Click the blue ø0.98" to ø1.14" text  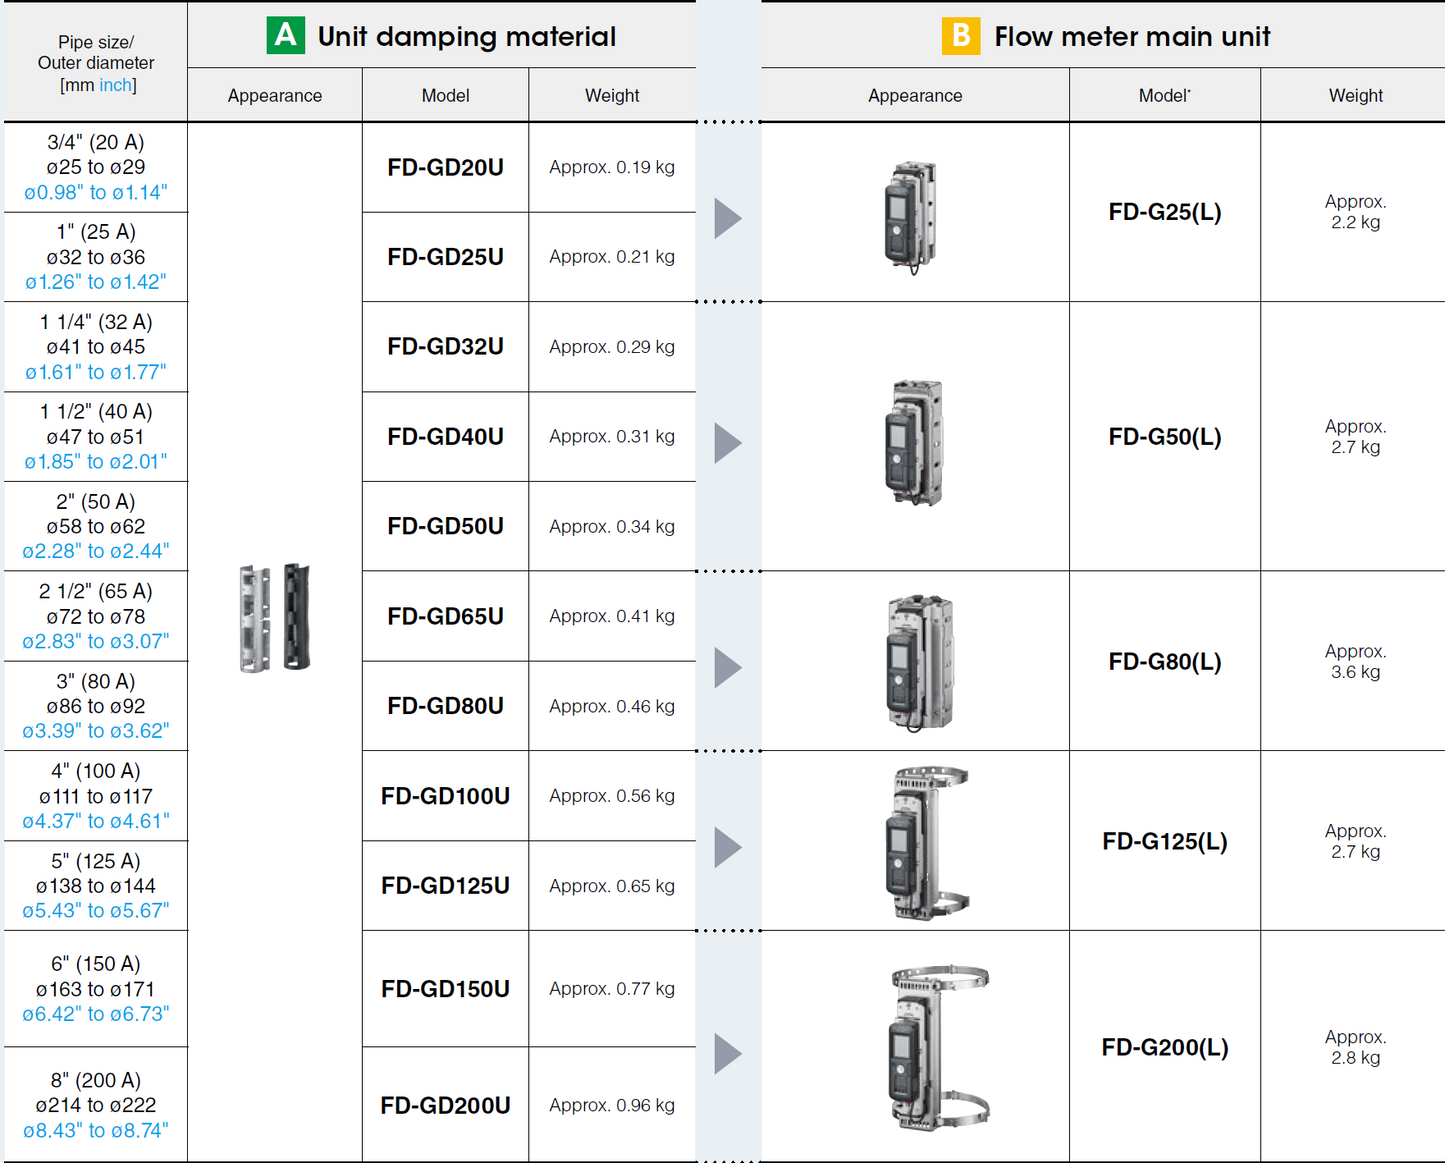pos(95,192)
